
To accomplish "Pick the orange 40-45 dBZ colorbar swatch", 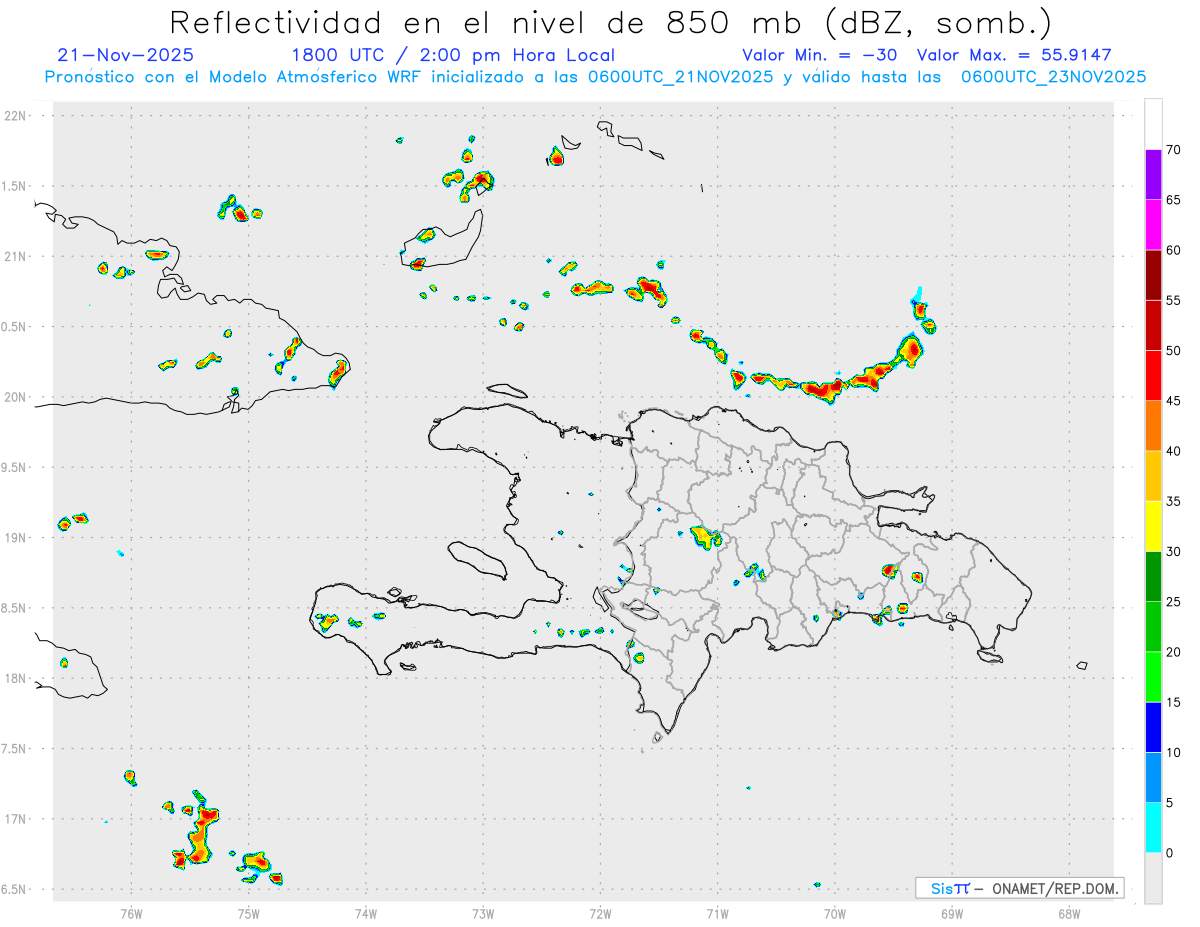I will pos(1153,426).
